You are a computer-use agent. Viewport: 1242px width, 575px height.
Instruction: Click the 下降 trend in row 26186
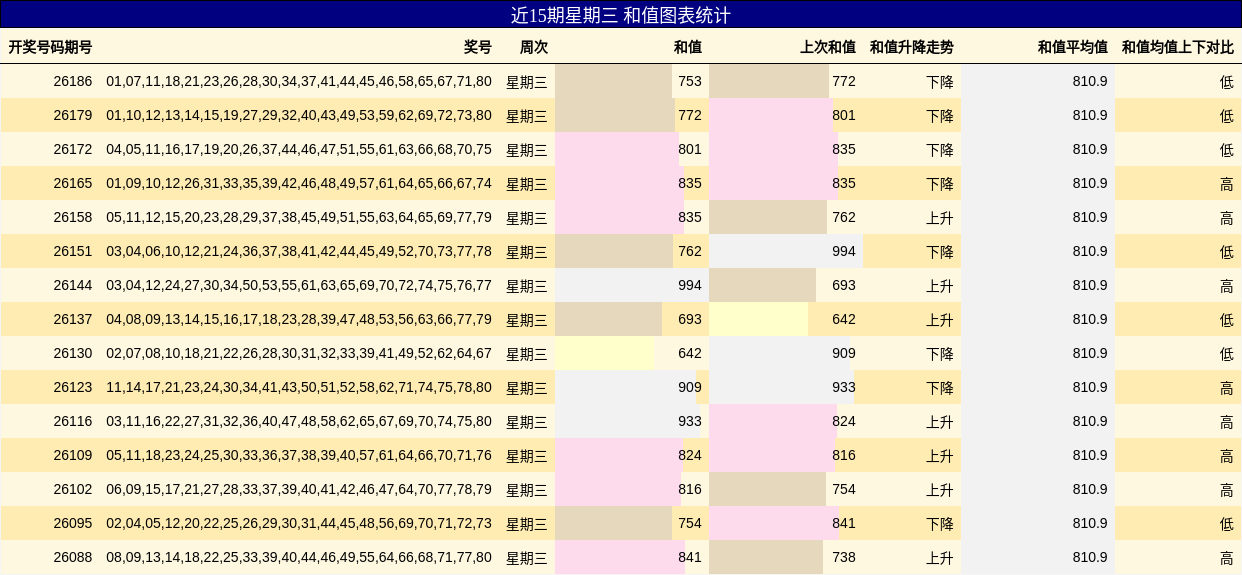click(940, 82)
